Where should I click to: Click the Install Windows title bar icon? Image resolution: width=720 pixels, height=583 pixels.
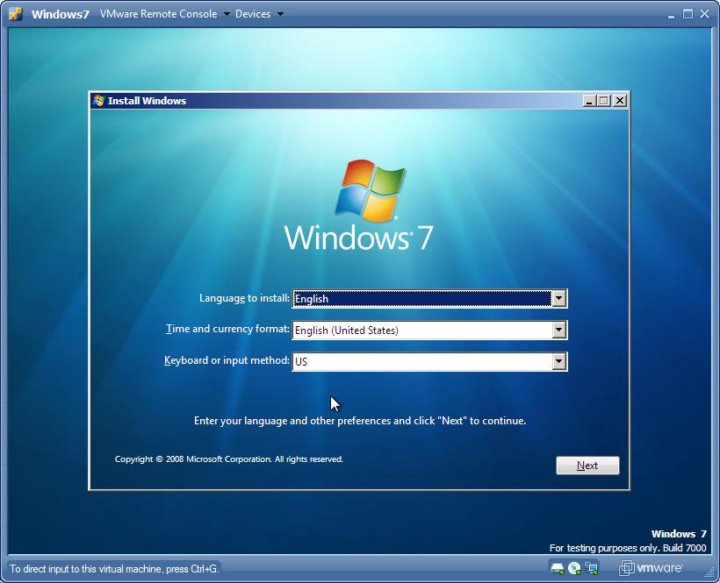[x=98, y=101]
